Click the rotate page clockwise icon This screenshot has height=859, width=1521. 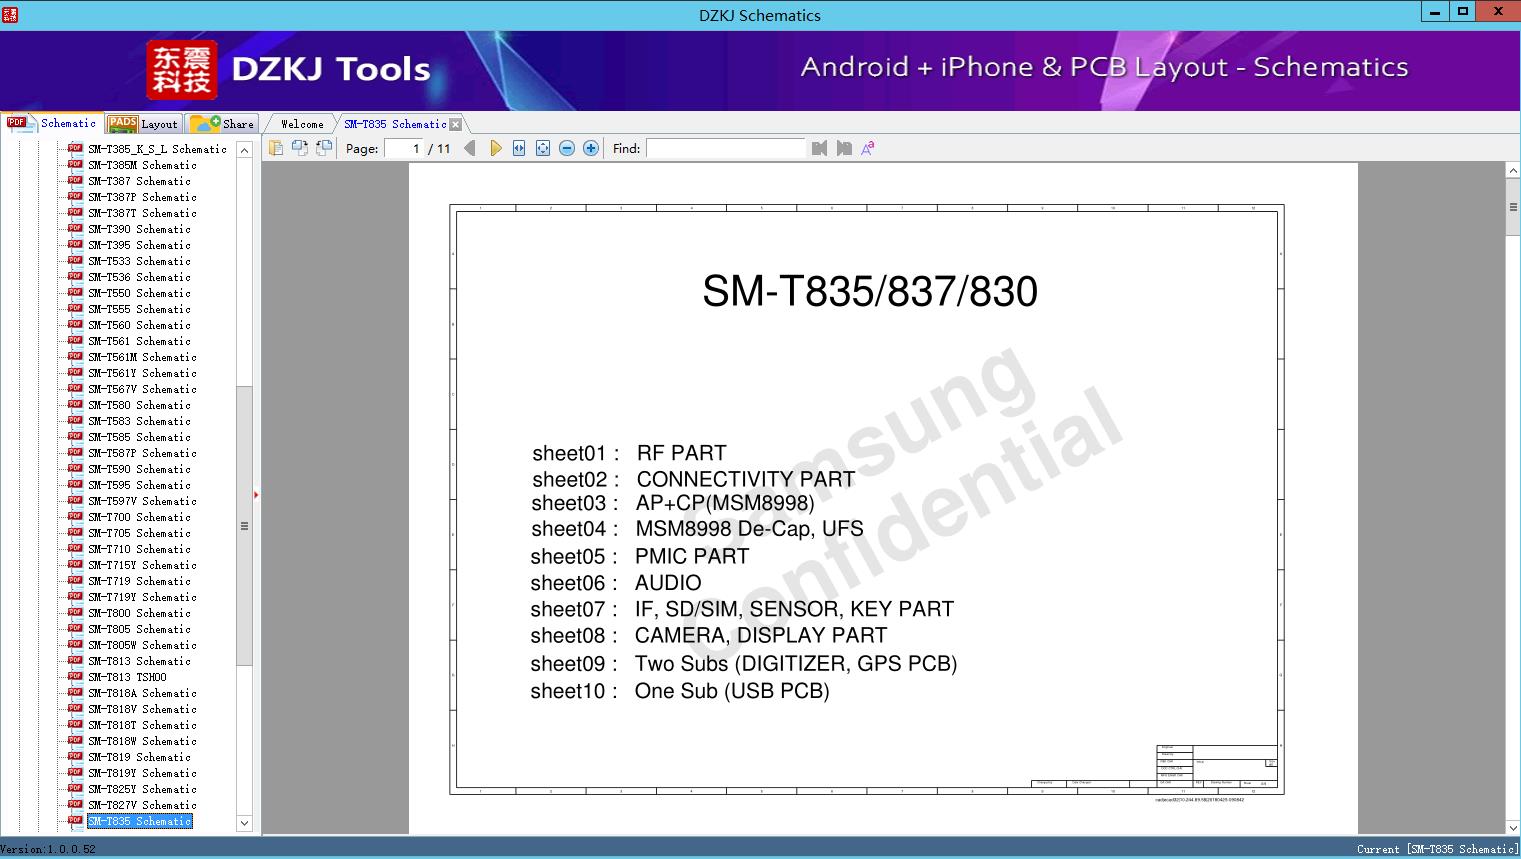(324, 148)
